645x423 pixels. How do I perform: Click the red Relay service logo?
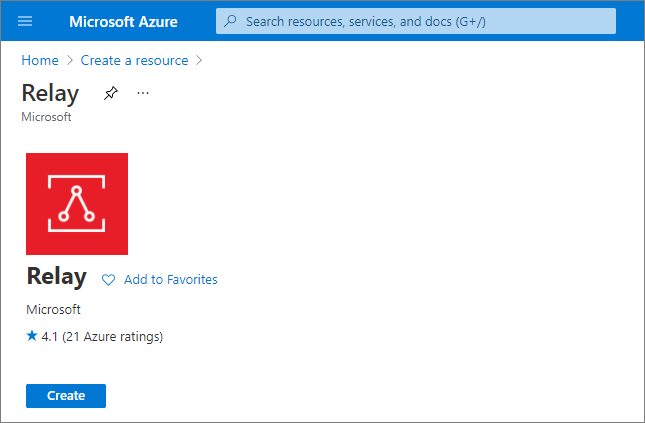(77, 204)
